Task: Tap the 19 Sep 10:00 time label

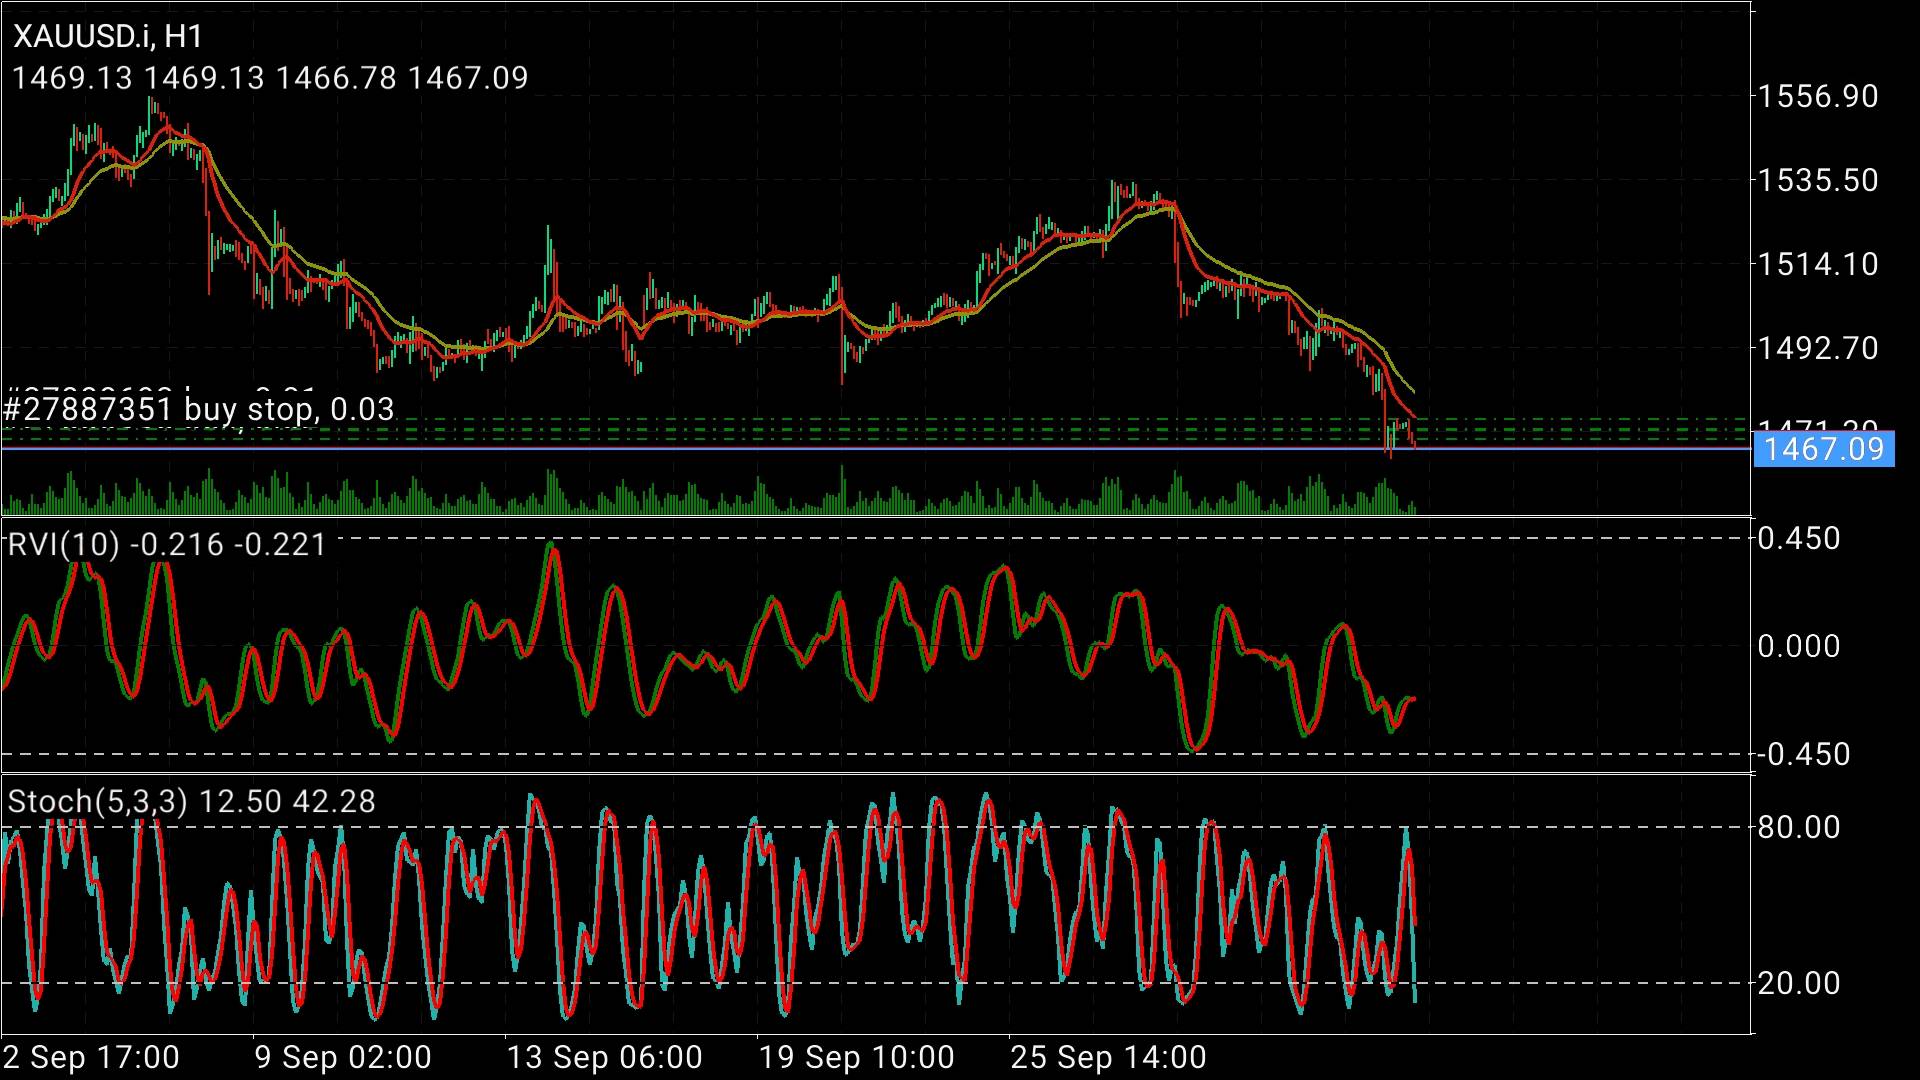Action: 857,1057
